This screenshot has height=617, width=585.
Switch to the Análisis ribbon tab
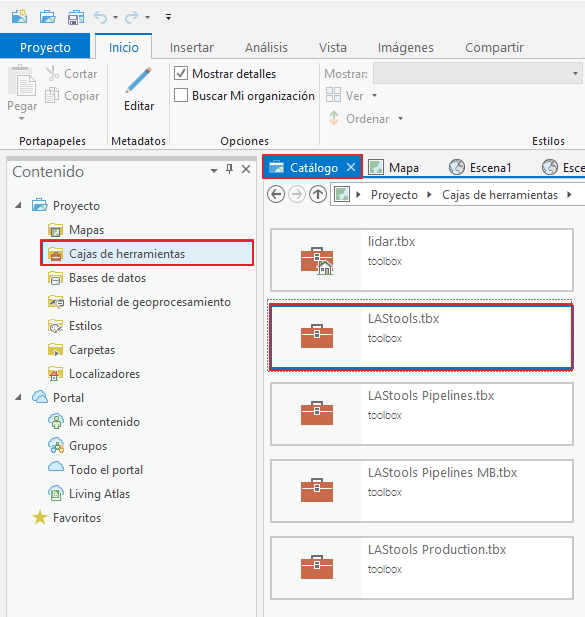(x=266, y=47)
